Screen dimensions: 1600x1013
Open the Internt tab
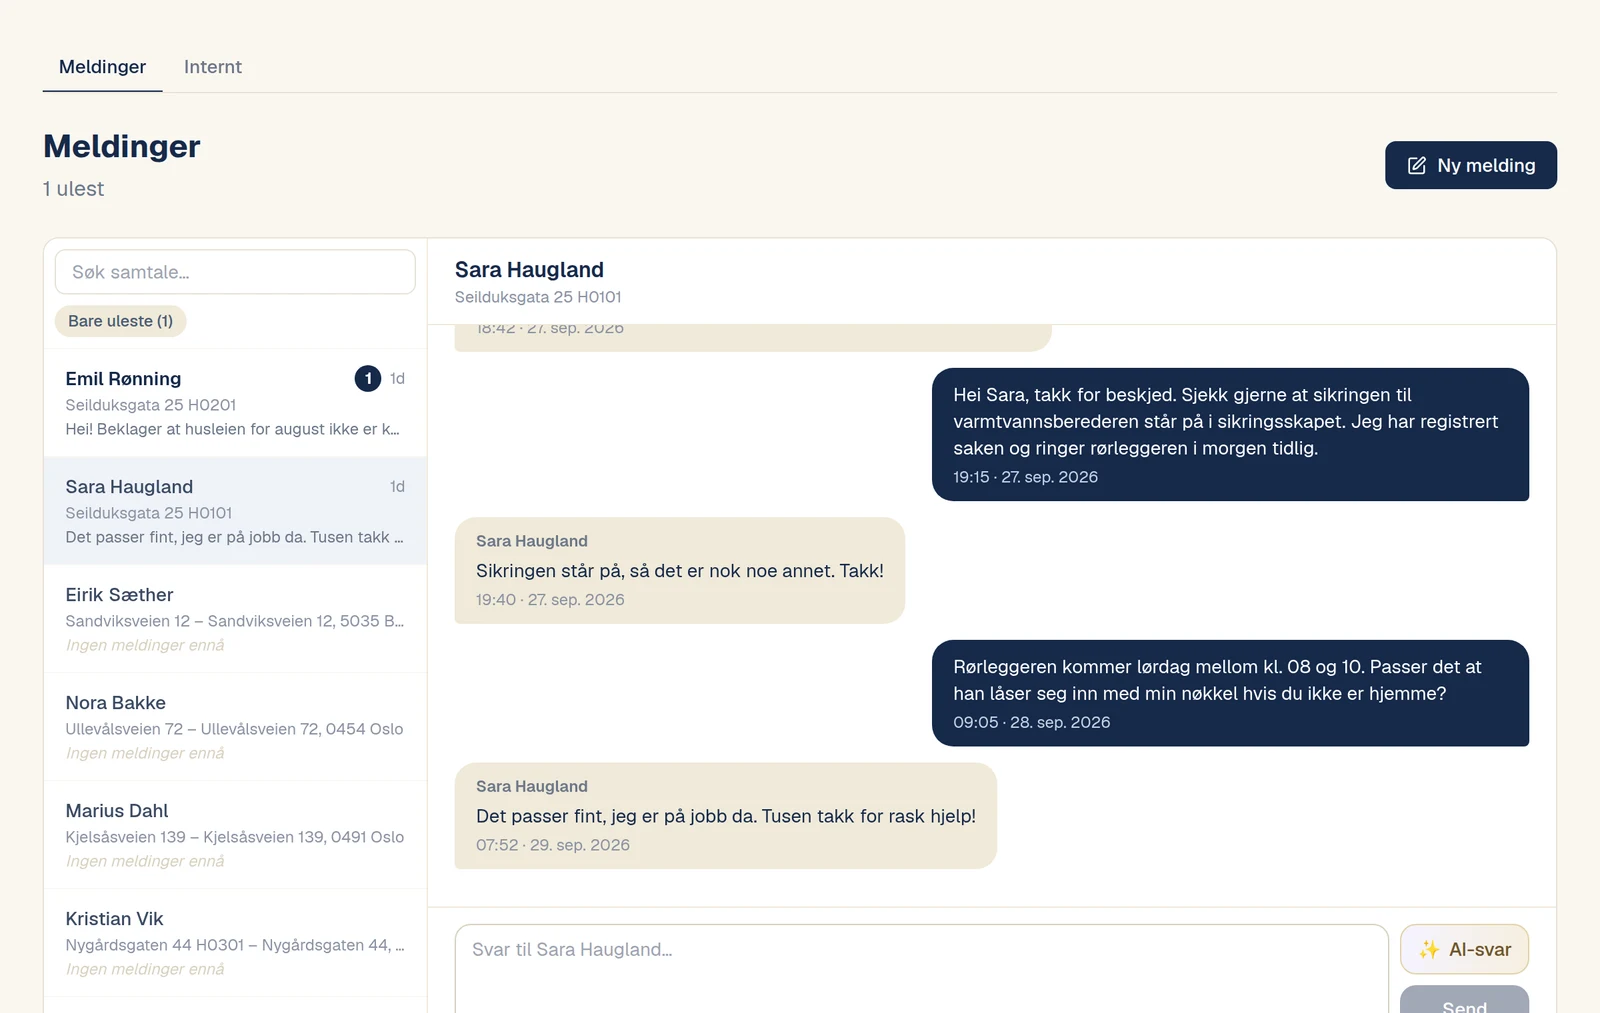click(x=213, y=67)
